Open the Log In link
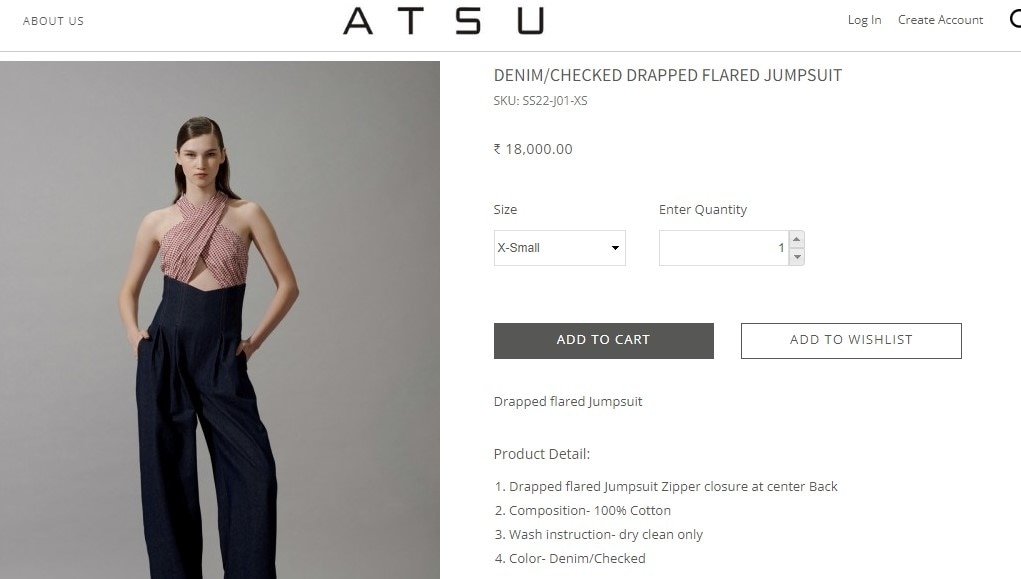The image size is (1021, 579). pyautogui.click(x=864, y=20)
